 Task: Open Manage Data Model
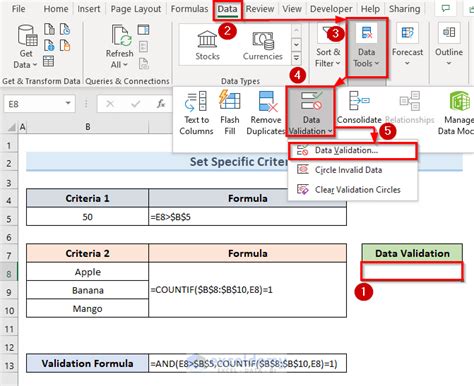[x=457, y=113]
